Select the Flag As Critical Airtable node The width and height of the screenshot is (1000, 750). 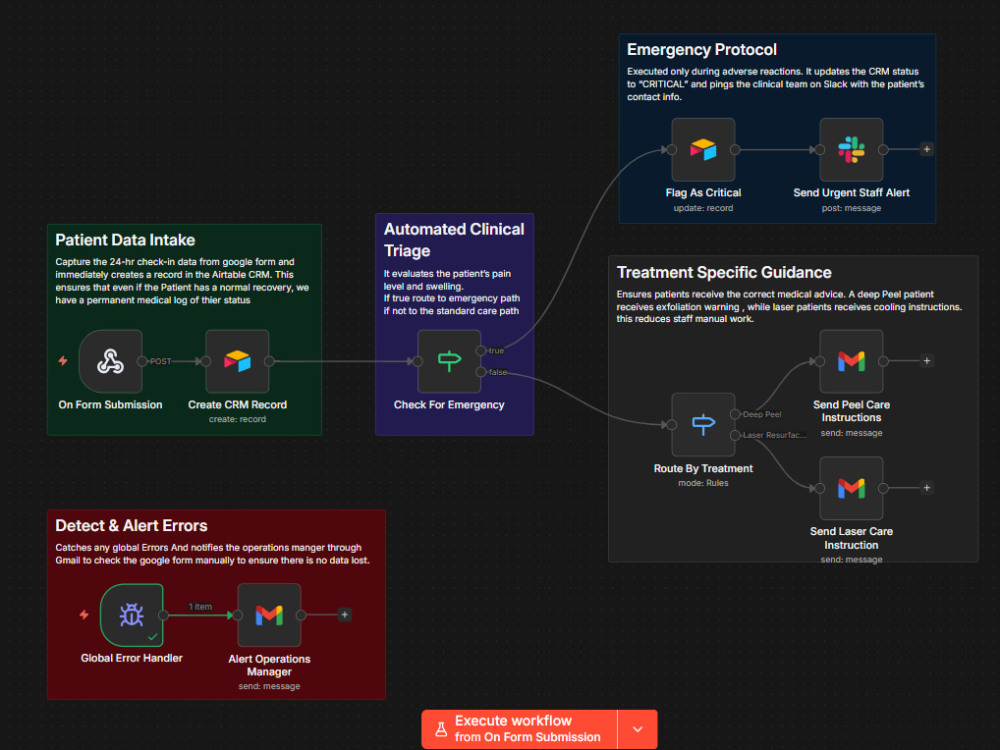click(703, 150)
